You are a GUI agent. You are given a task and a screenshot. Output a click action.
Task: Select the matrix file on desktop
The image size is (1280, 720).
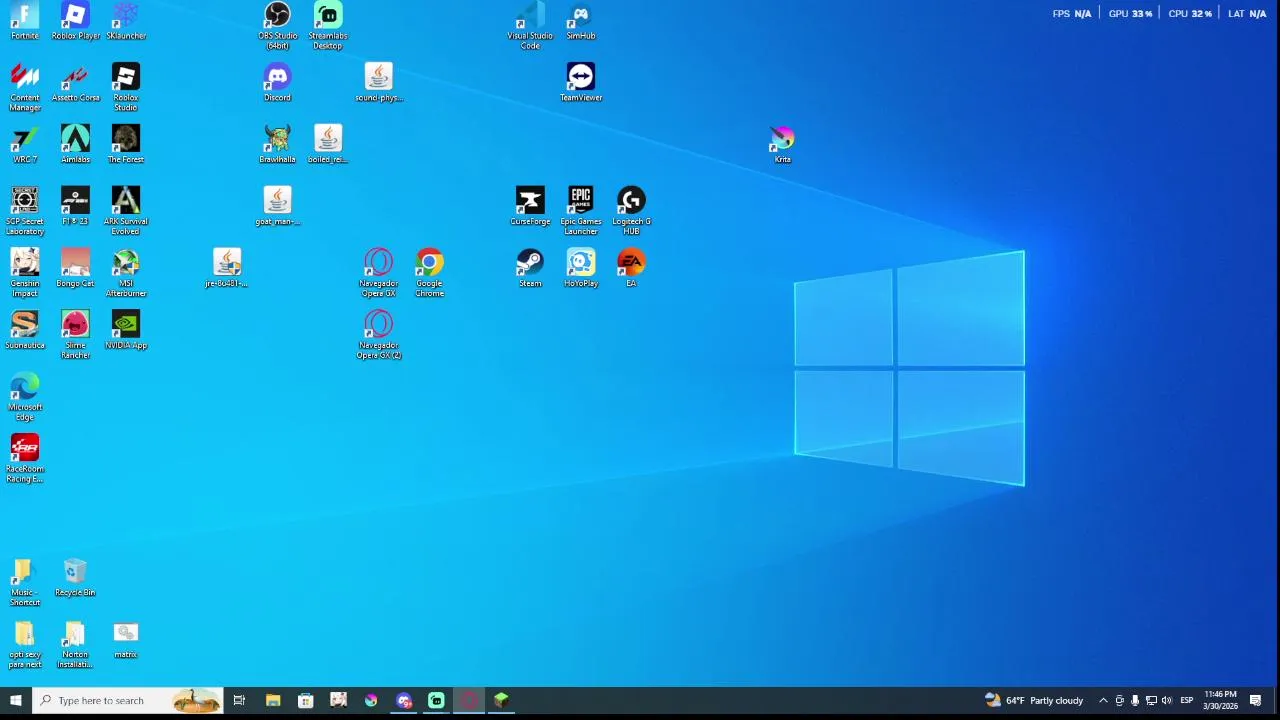pos(126,640)
